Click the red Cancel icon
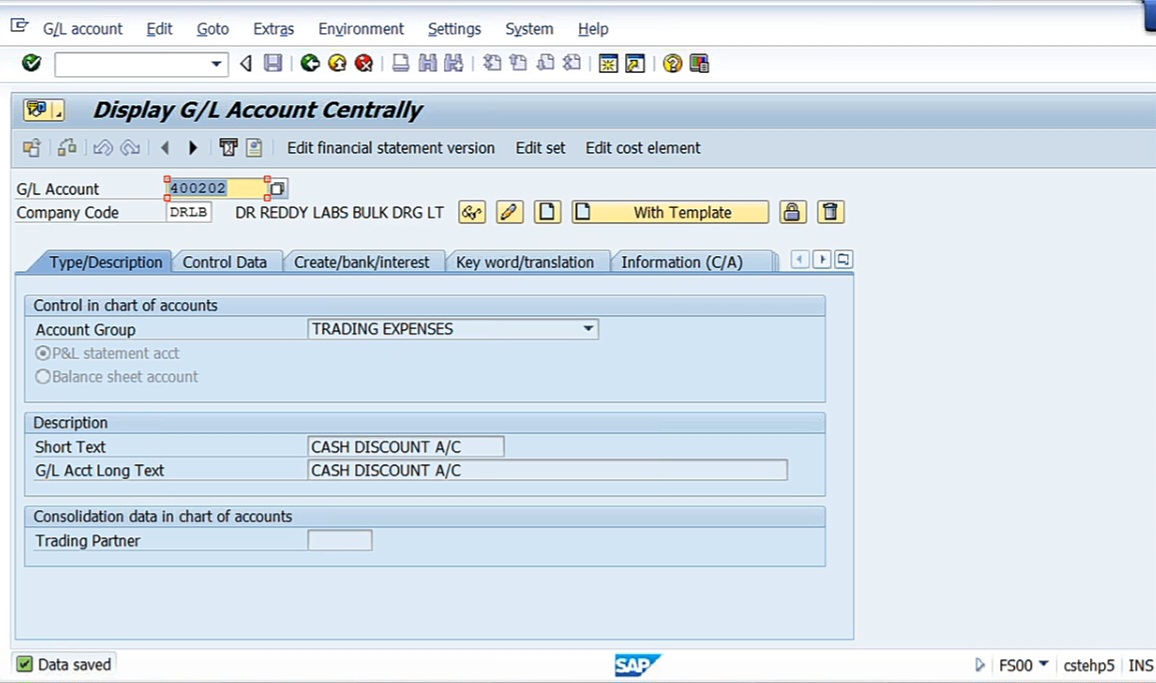 pos(363,63)
